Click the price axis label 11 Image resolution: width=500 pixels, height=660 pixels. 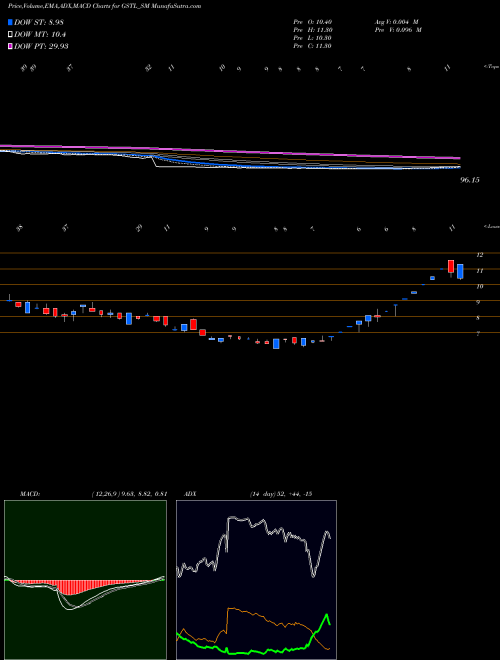(x=479, y=271)
